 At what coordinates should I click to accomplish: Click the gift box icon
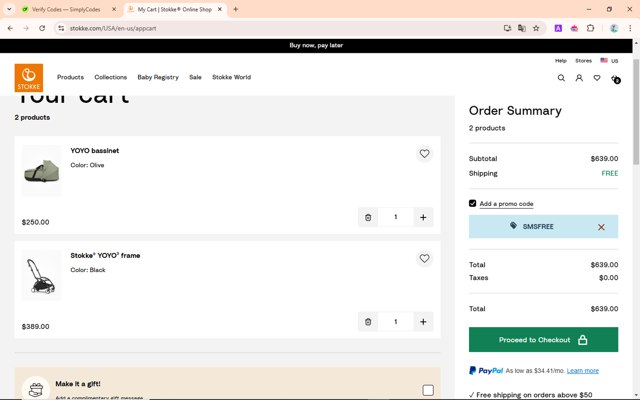click(36, 389)
